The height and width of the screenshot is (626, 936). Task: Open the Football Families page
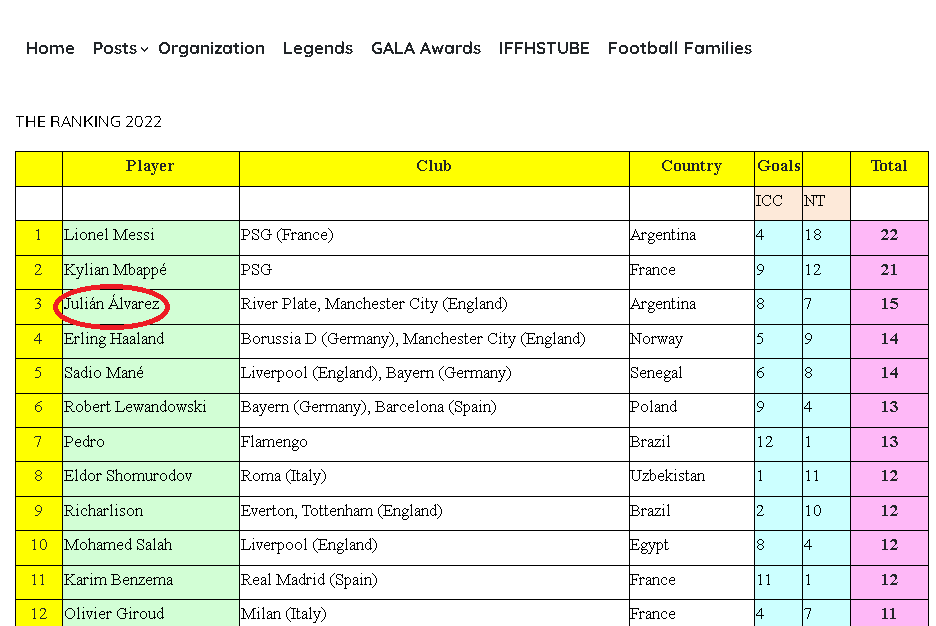click(x=679, y=48)
